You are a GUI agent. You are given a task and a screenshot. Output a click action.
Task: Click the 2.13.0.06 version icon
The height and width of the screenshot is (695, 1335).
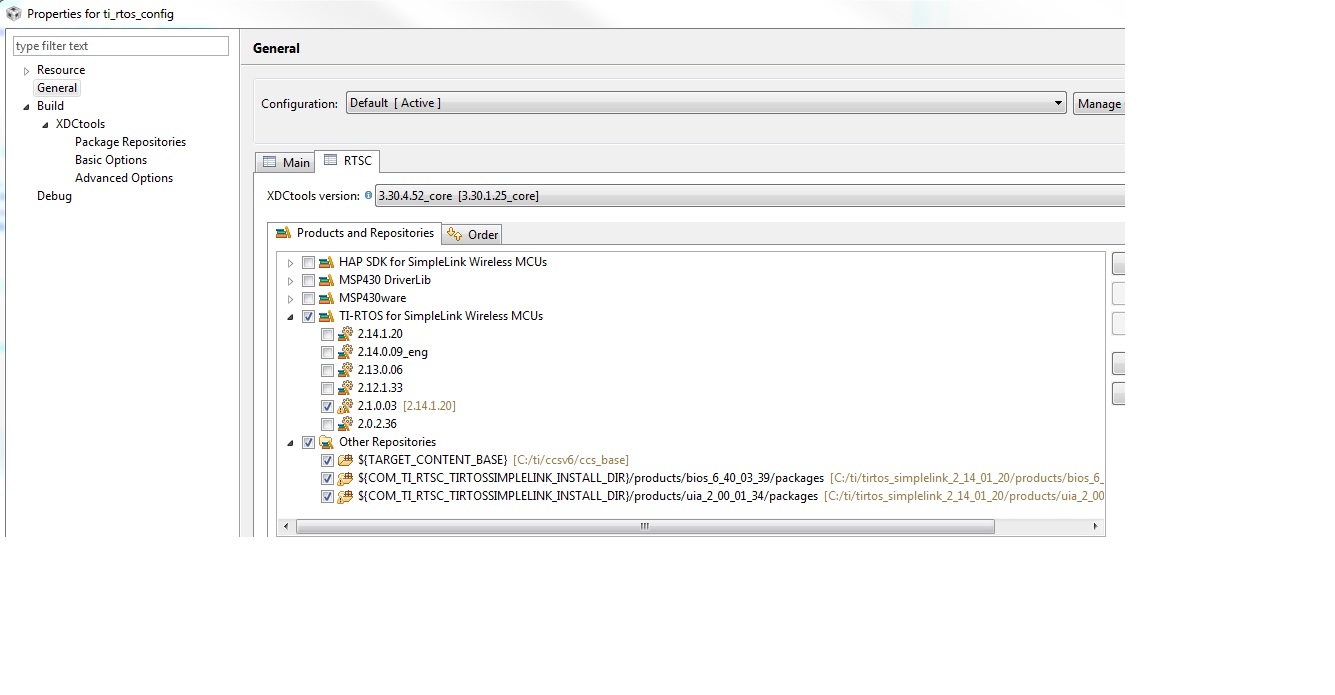click(x=345, y=370)
